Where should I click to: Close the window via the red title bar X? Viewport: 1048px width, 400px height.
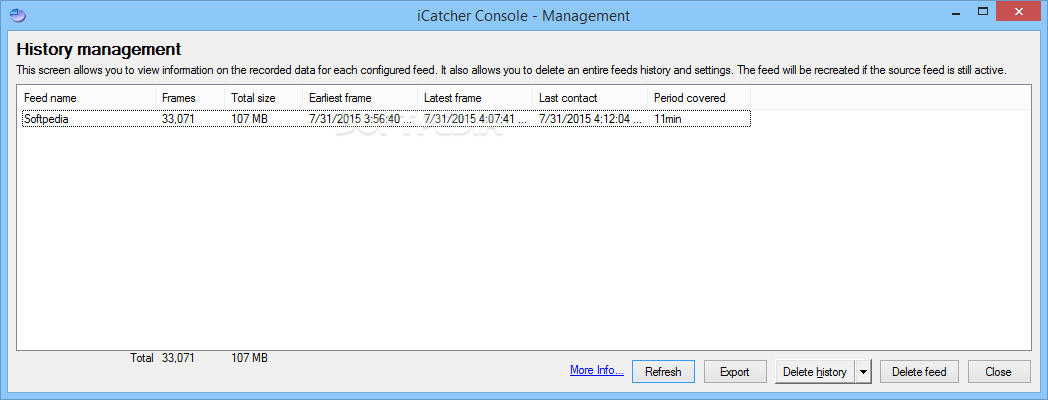pos(1020,11)
